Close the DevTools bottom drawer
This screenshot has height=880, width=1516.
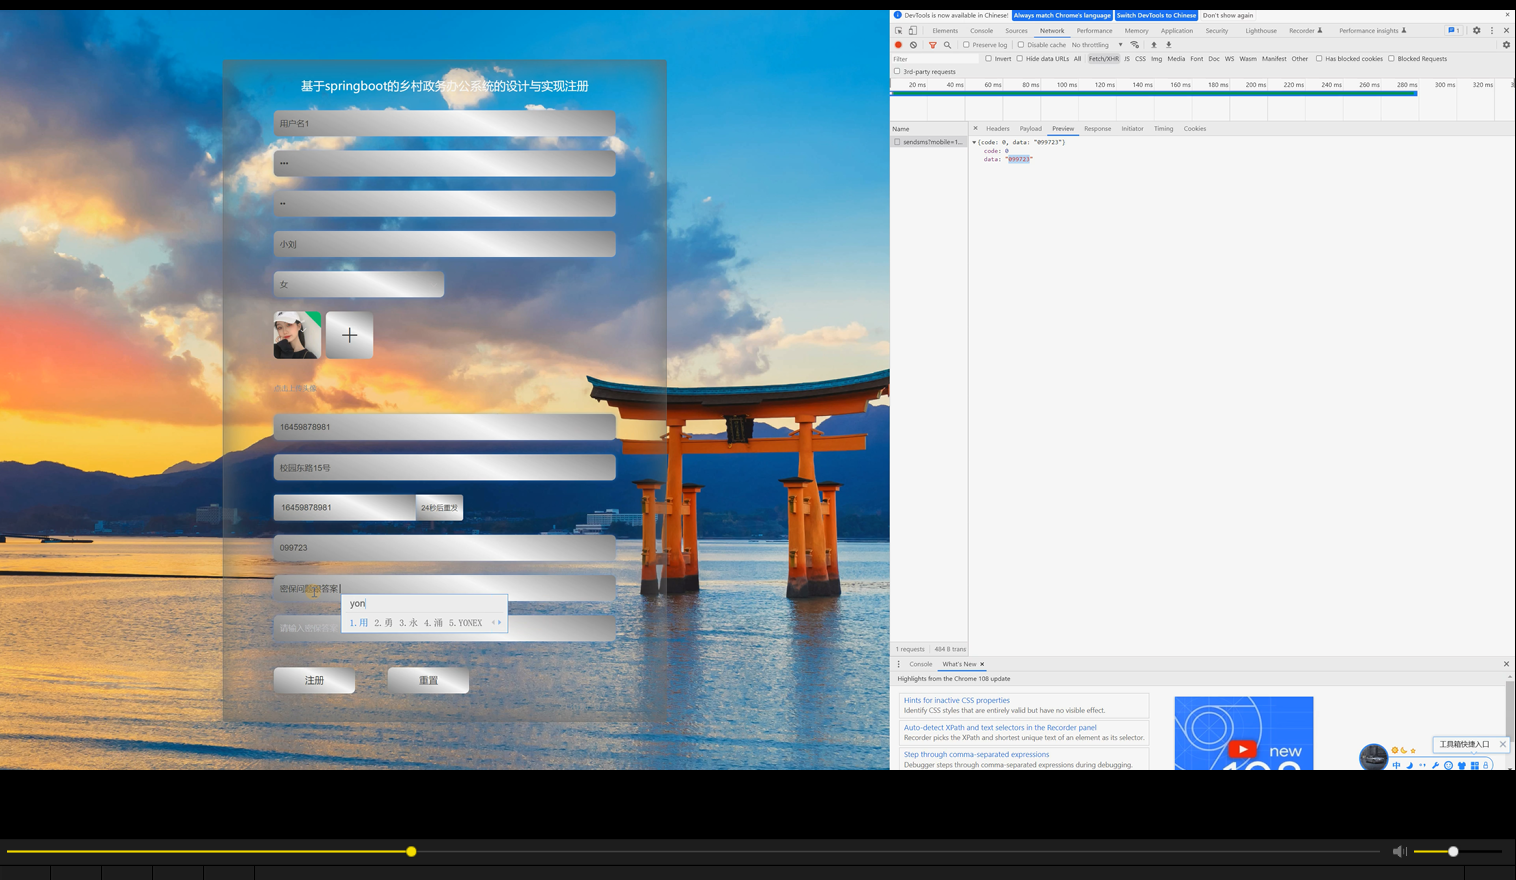click(x=1506, y=664)
